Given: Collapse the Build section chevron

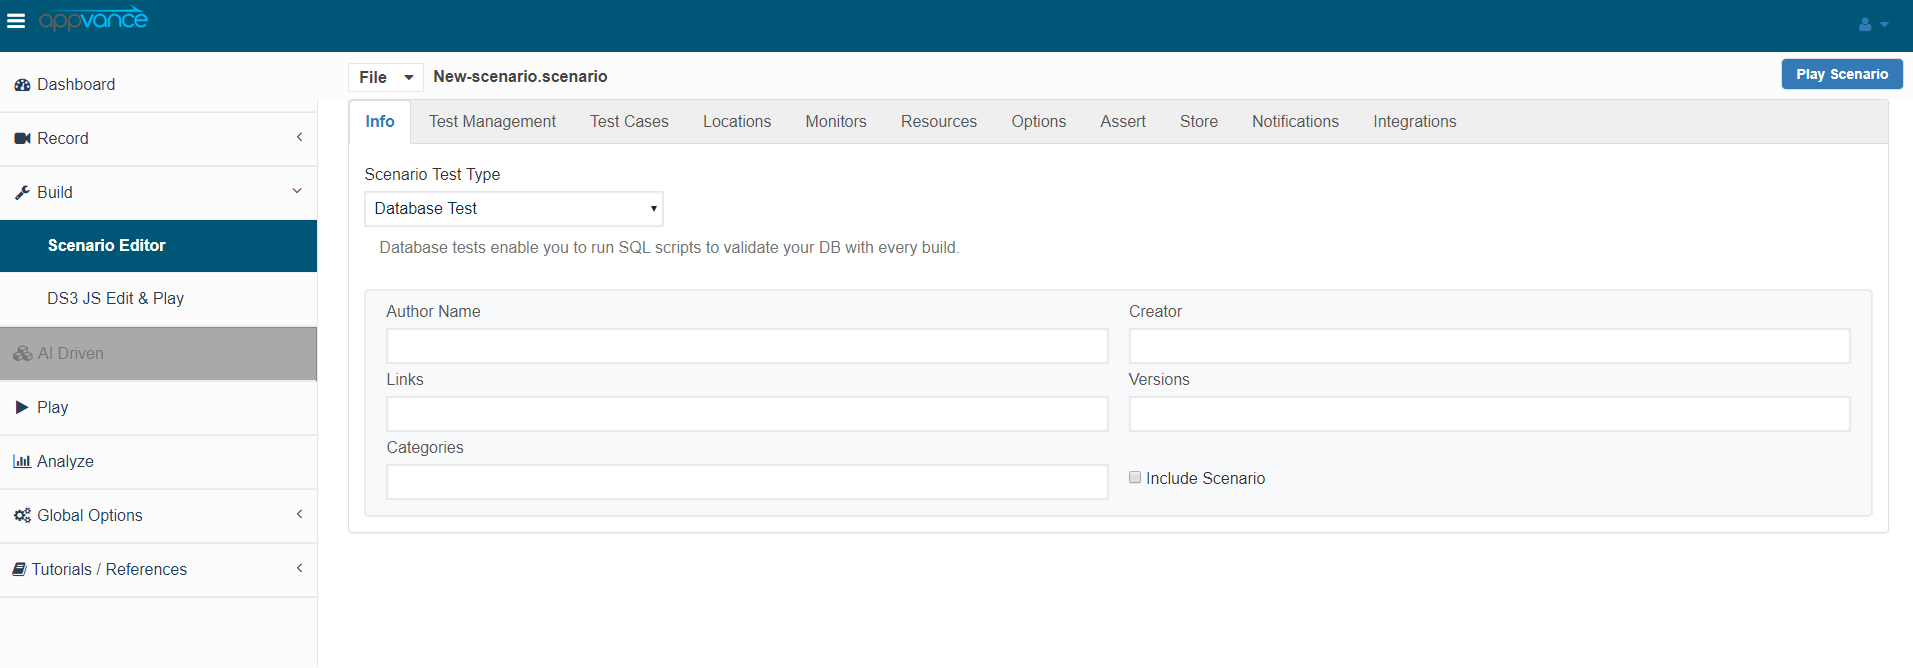Looking at the screenshot, I should coord(297,192).
